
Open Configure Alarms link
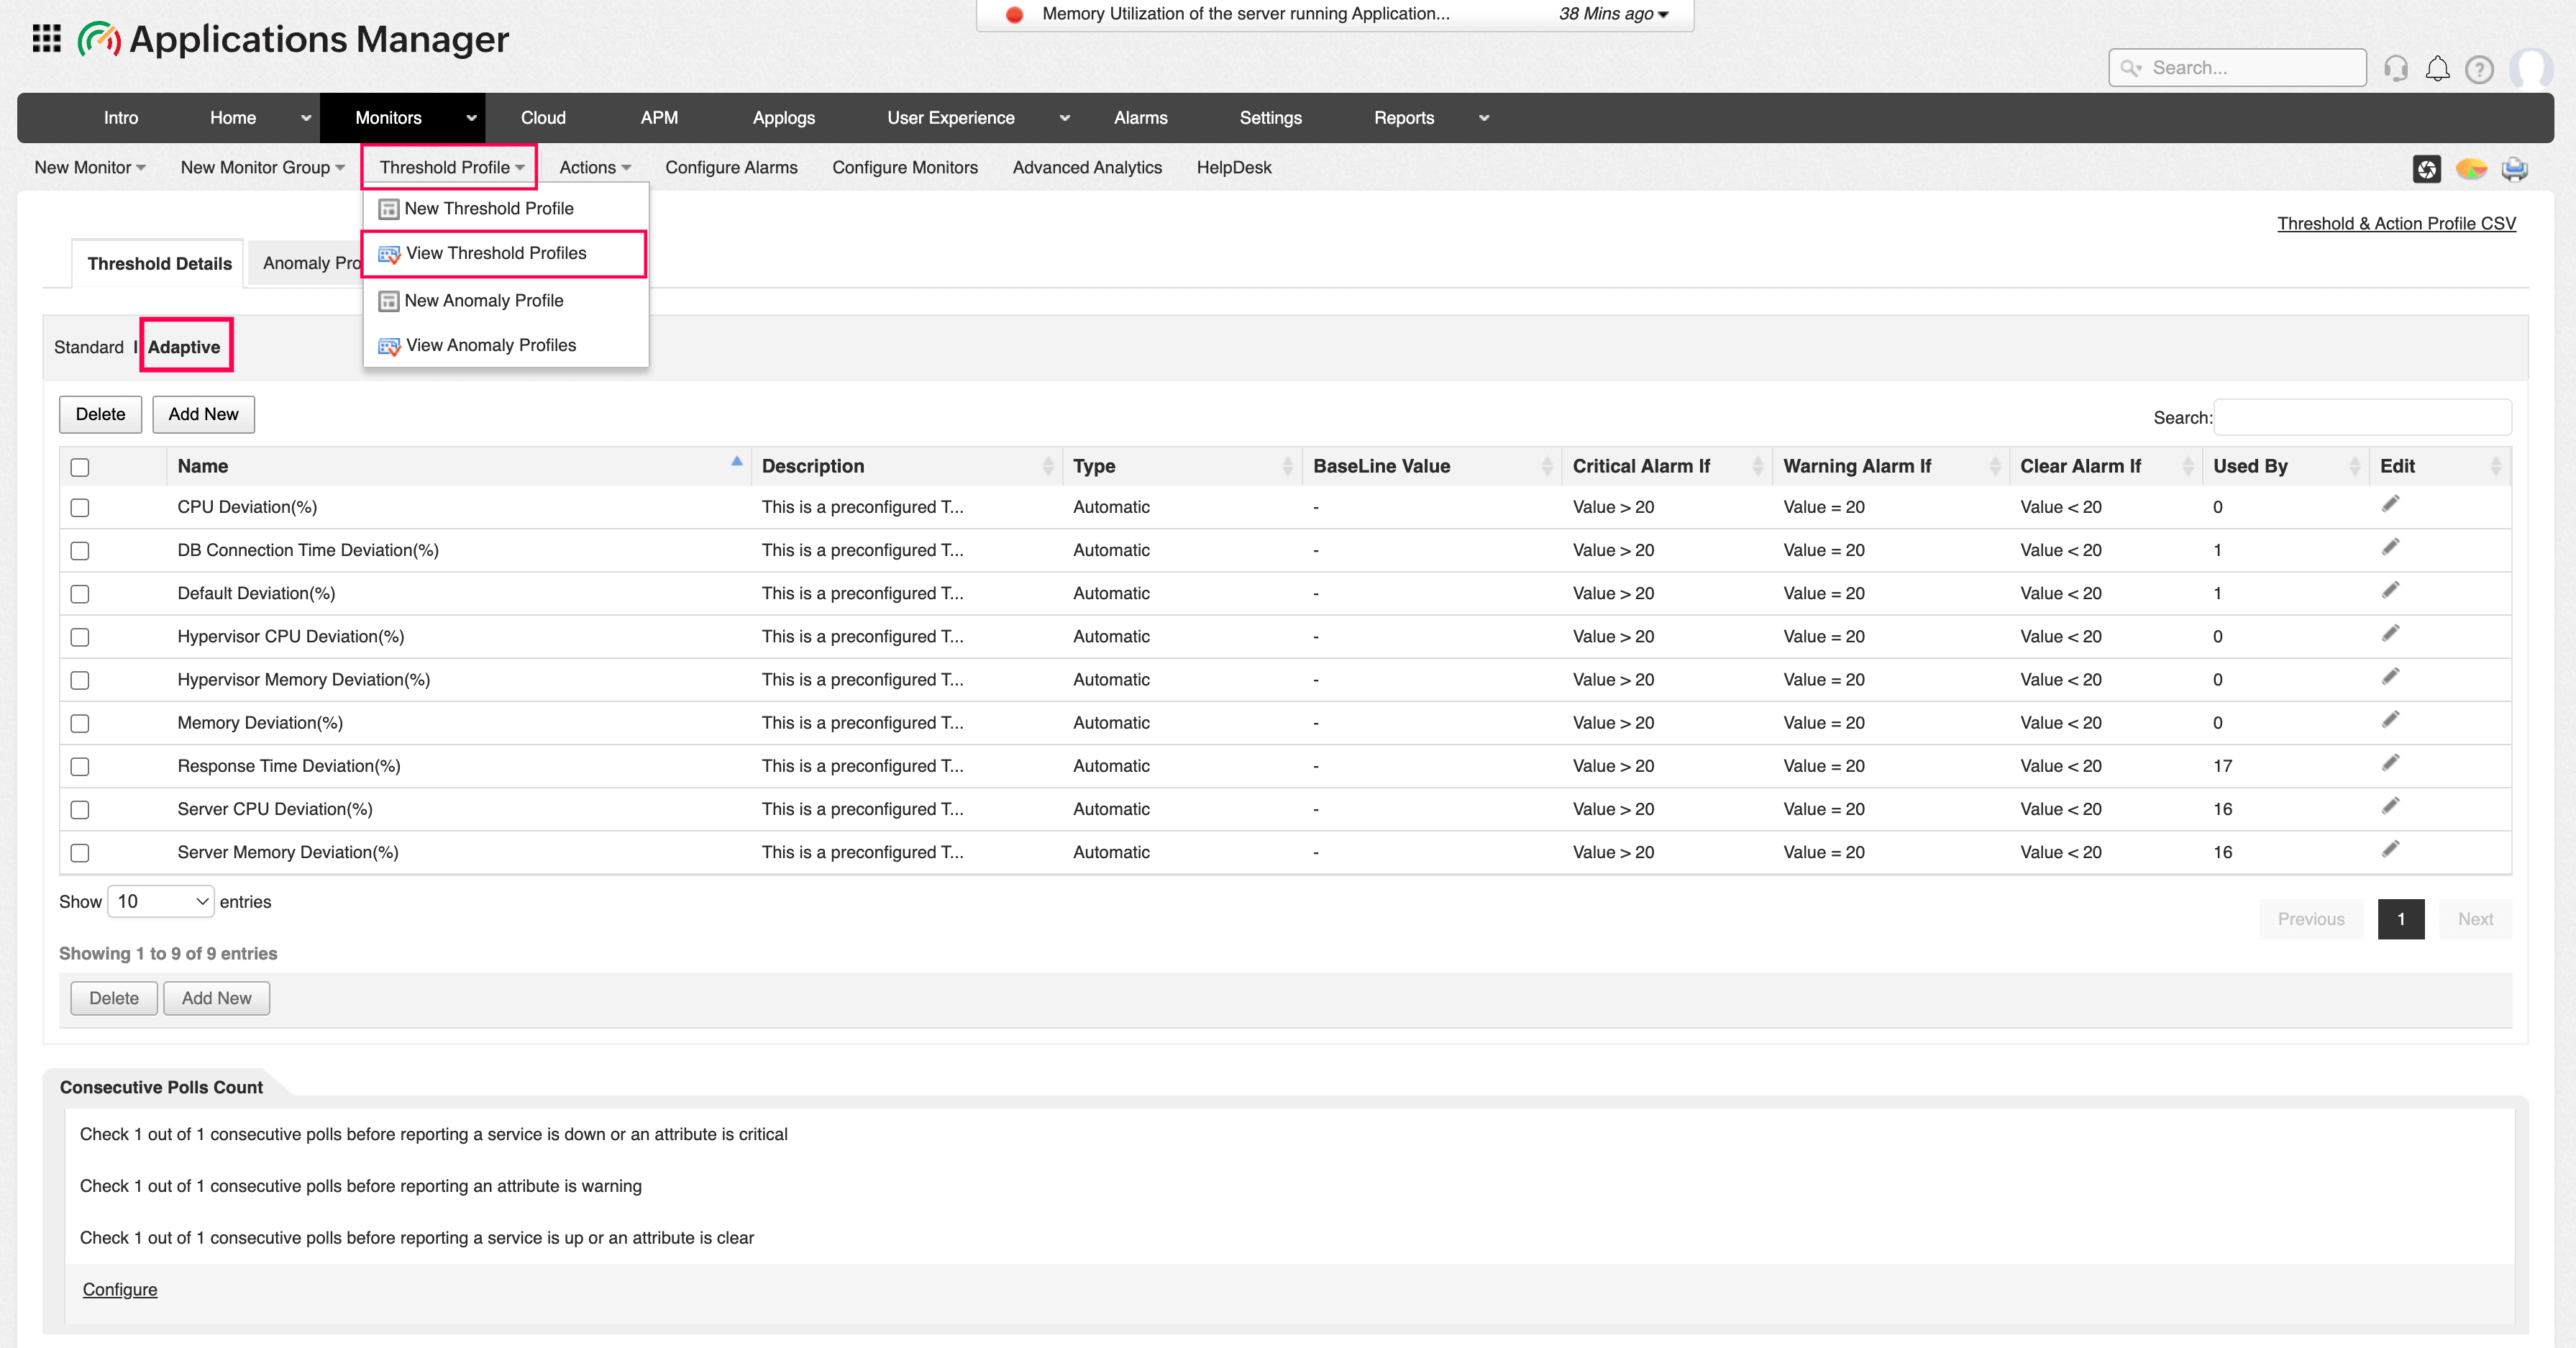pyautogui.click(x=731, y=167)
